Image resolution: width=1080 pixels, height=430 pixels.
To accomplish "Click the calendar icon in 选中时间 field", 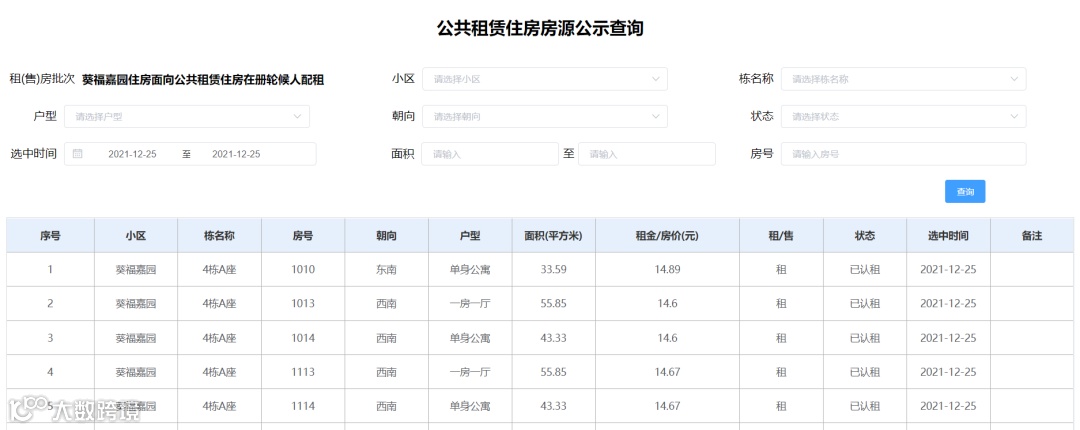I will pos(78,154).
